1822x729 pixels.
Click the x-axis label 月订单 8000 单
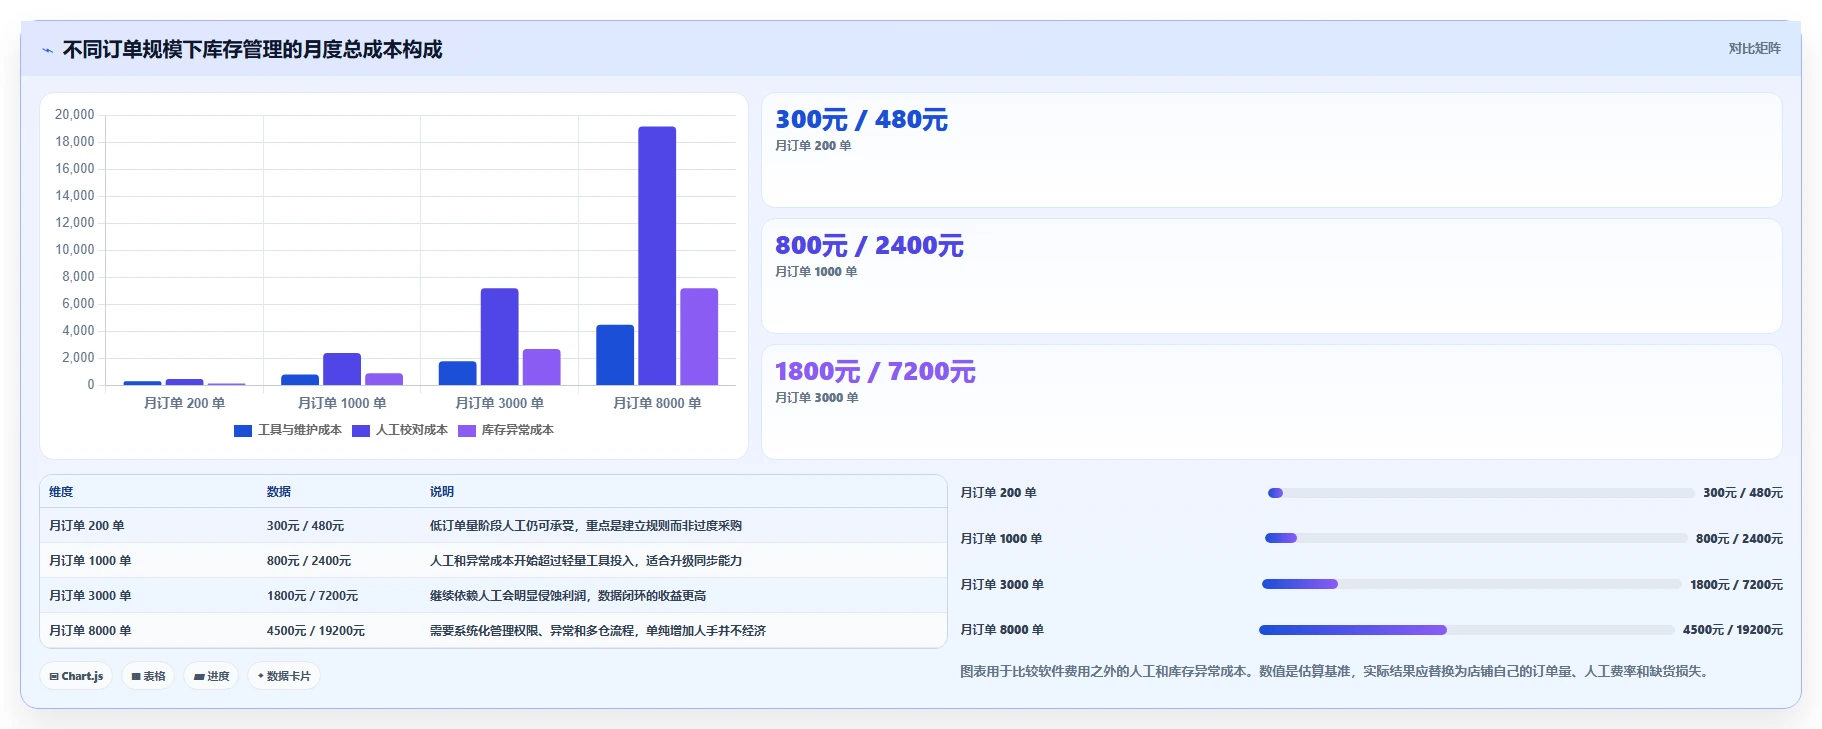point(657,403)
